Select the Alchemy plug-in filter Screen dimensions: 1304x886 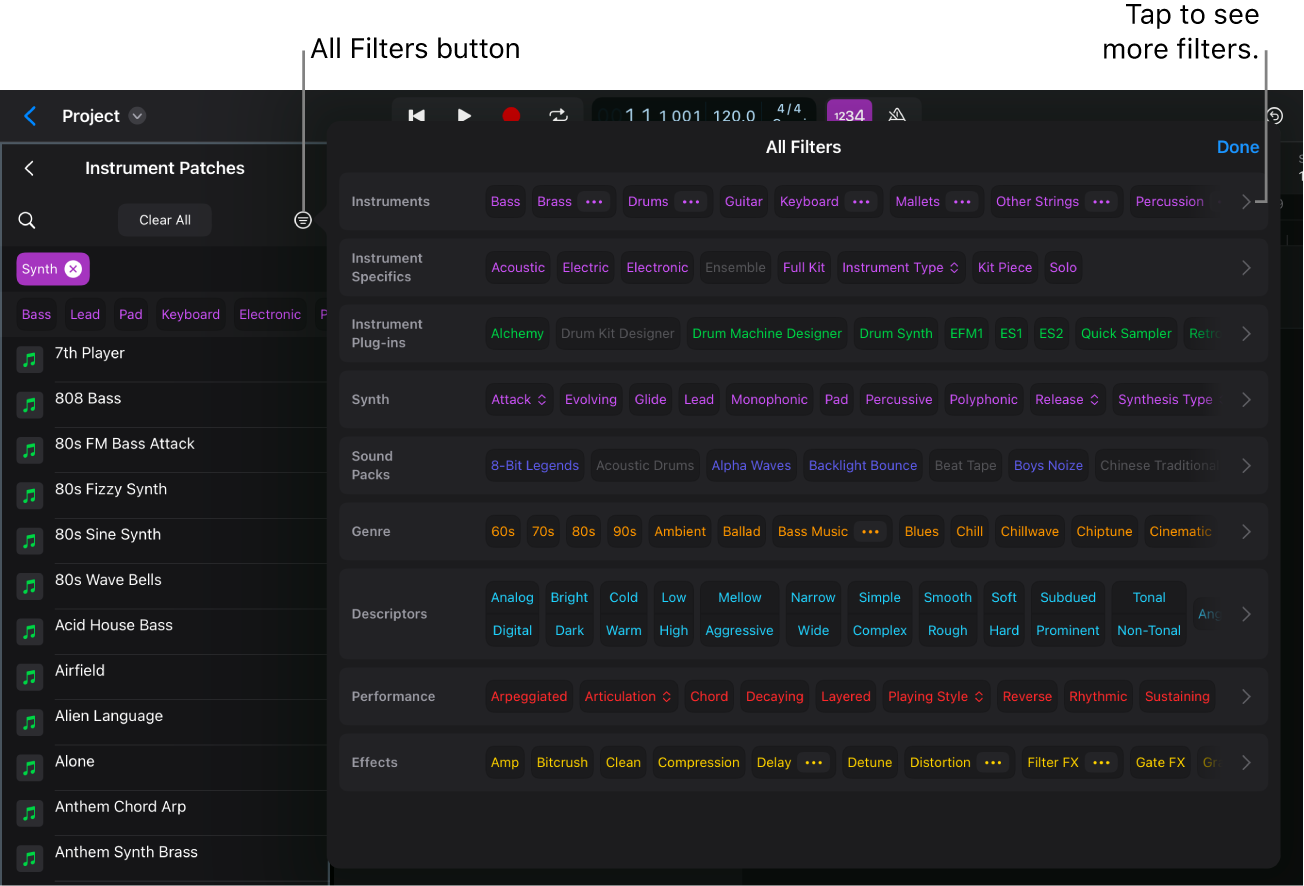517,334
